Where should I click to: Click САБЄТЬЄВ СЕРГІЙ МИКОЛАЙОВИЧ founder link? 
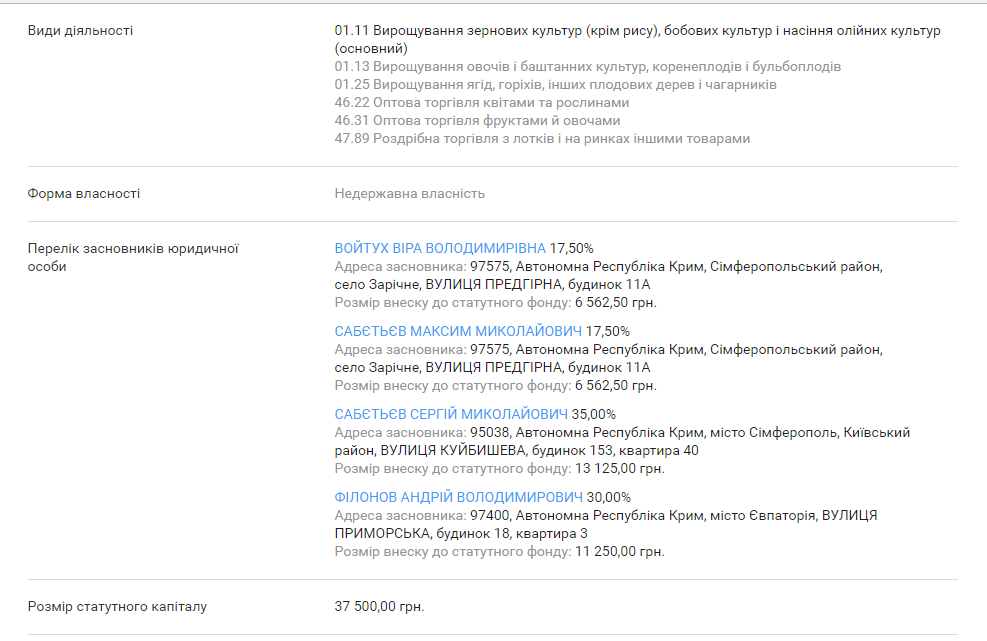point(451,414)
